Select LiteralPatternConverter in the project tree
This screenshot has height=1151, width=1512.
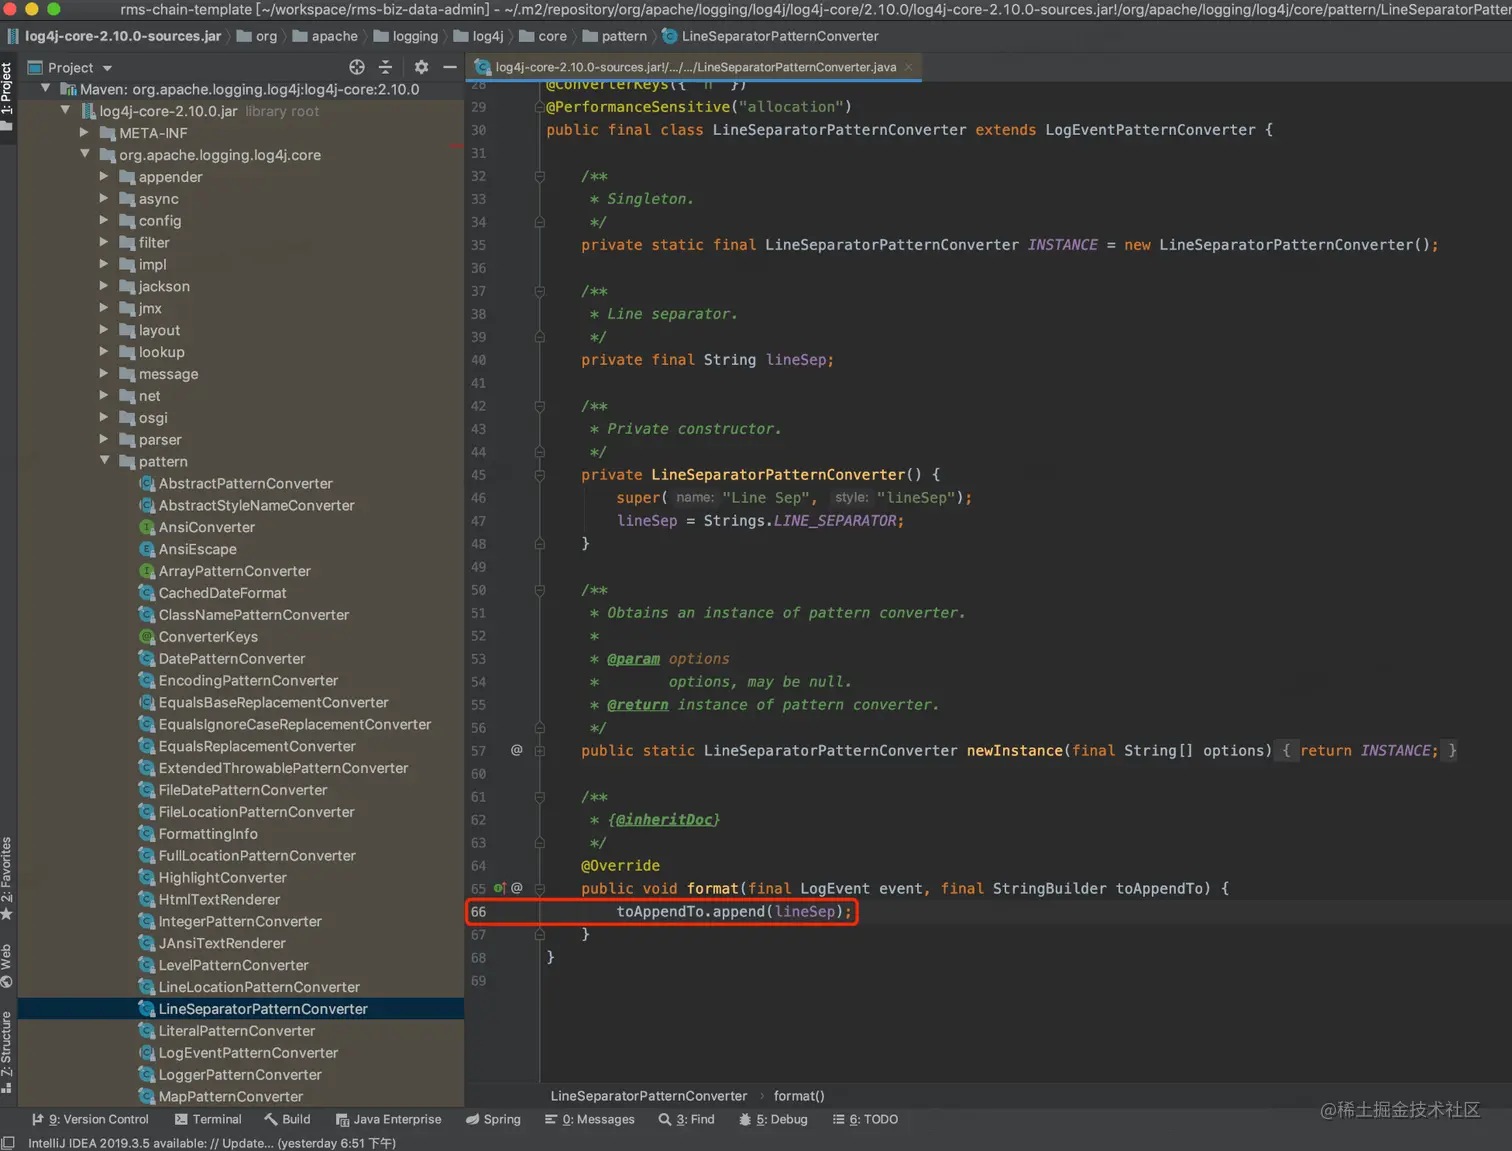click(237, 1031)
